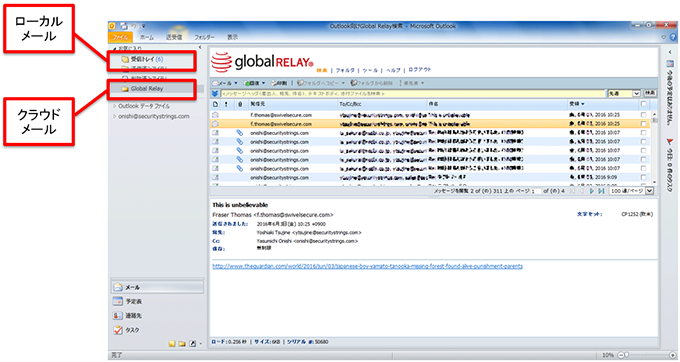Click the Folder List icon in navigation pane
680x362 pixels.
click(182, 344)
